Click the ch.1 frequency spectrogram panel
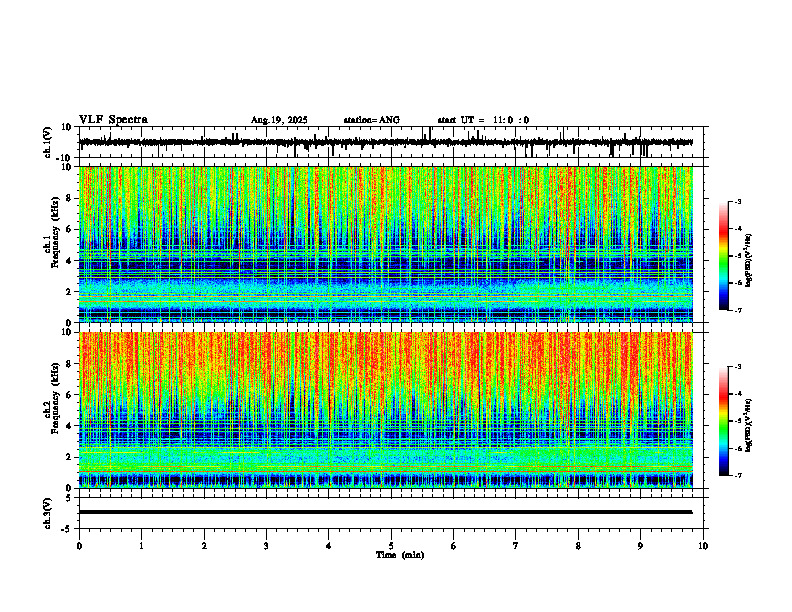Viewport: 792px width, 612px height. pos(385,244)
